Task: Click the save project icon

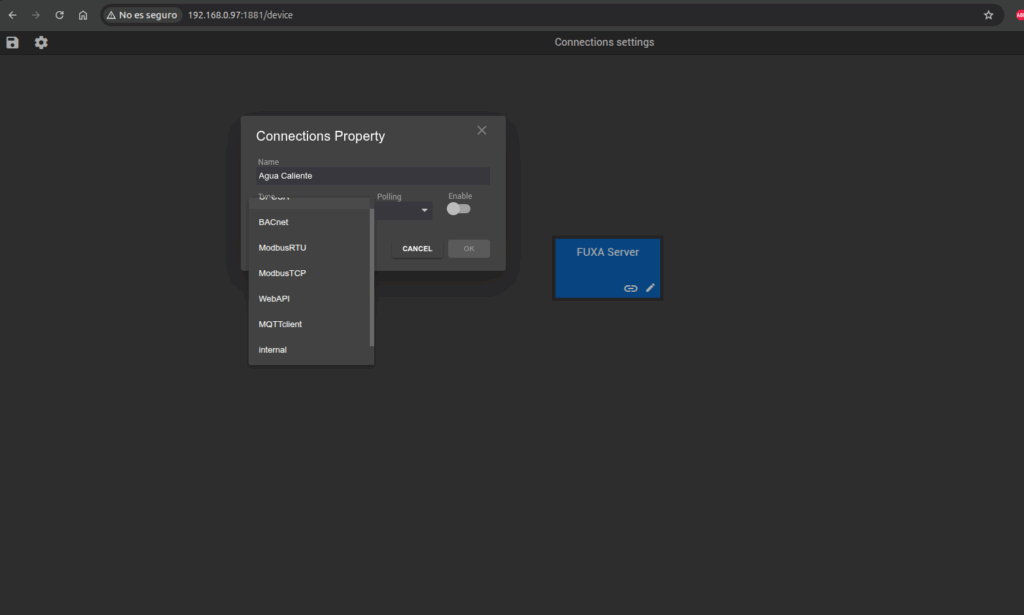Action: pos(13,43)
